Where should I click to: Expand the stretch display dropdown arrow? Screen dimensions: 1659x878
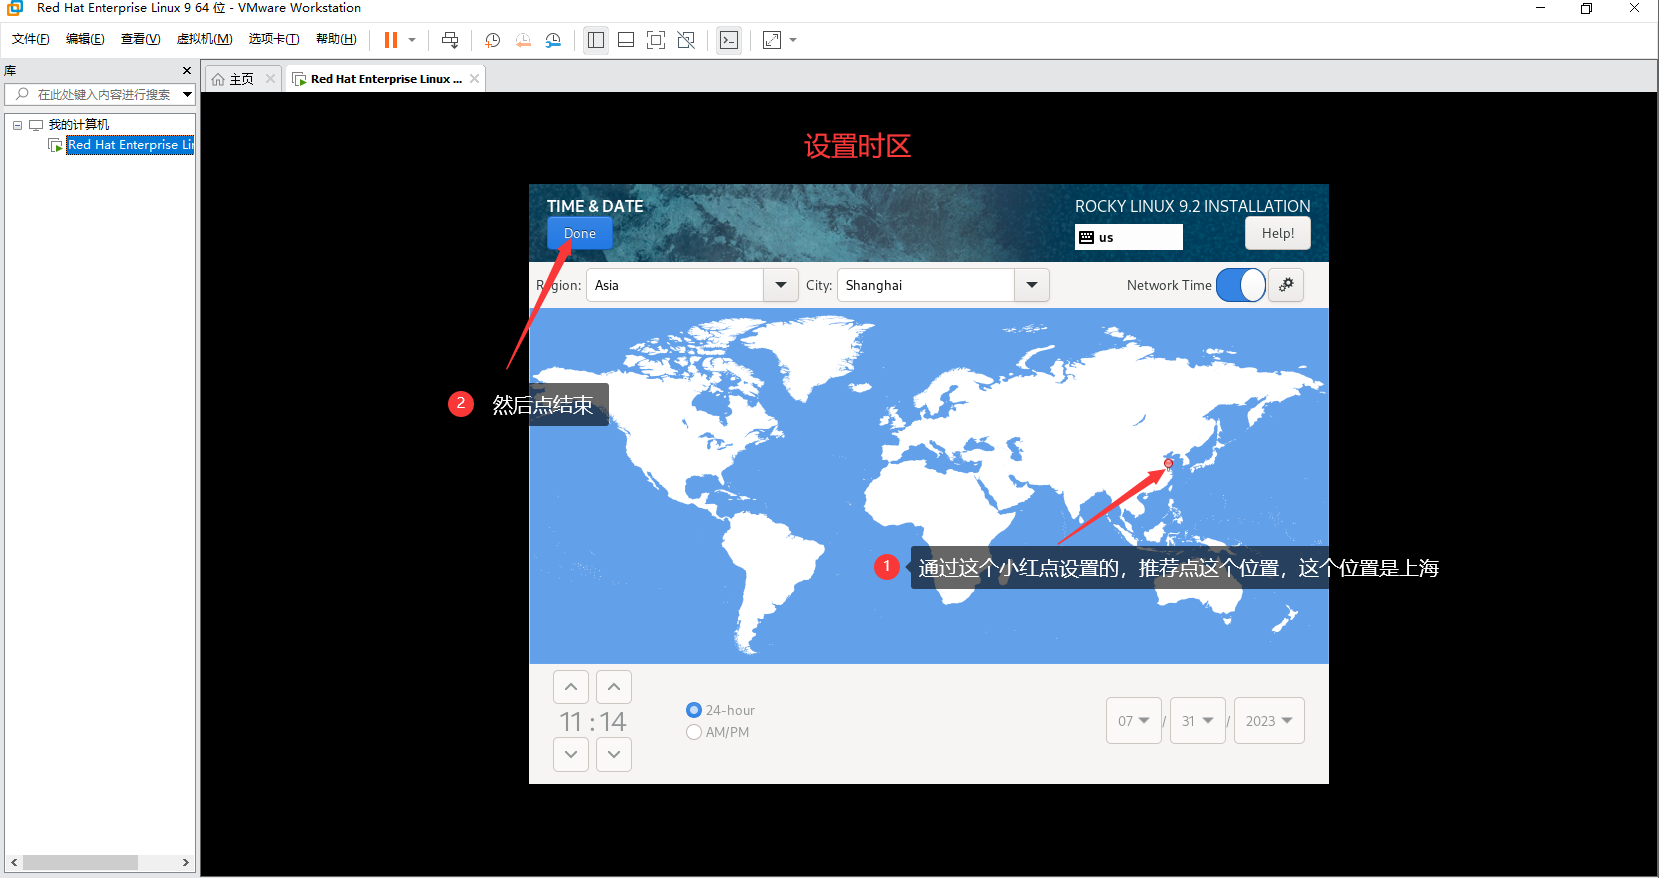(793, 40)
